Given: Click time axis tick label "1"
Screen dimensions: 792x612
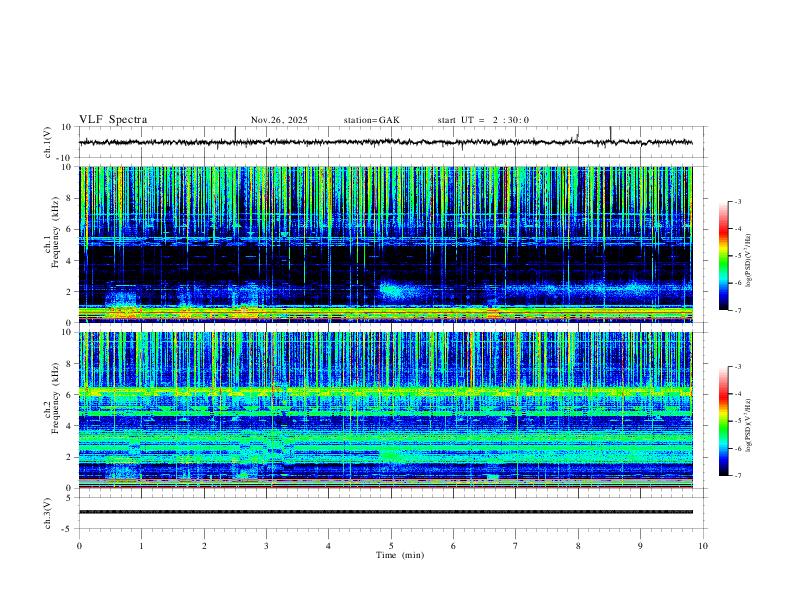Looking at the screenshot, I should 141,546.
